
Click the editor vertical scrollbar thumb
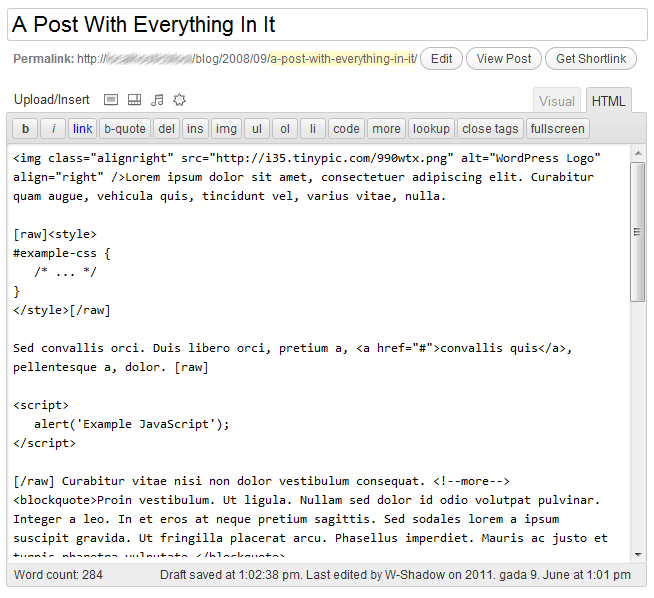coord(638,232)
